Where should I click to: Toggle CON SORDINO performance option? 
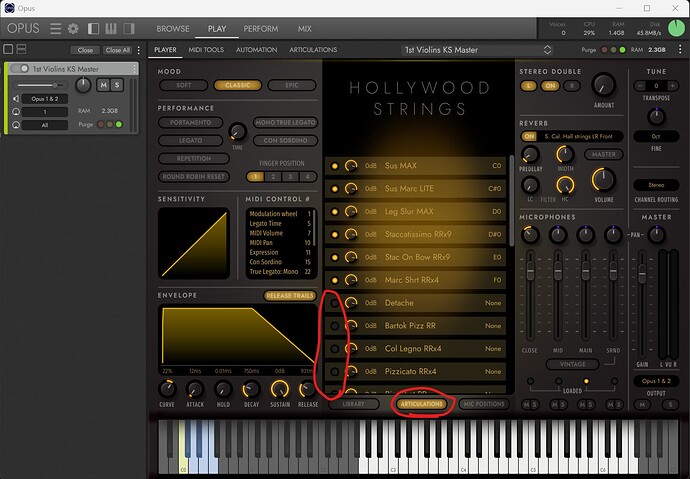point(286,141)
